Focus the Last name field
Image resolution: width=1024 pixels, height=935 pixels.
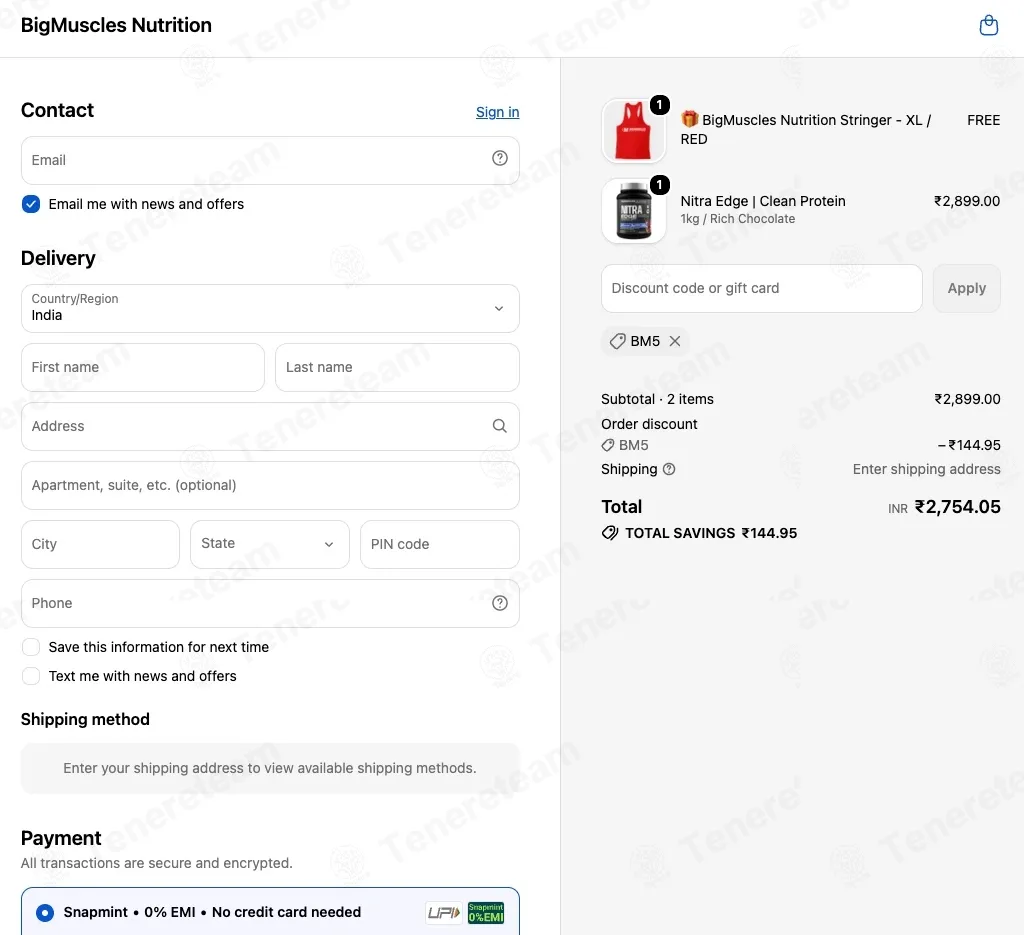coord(397,367)
